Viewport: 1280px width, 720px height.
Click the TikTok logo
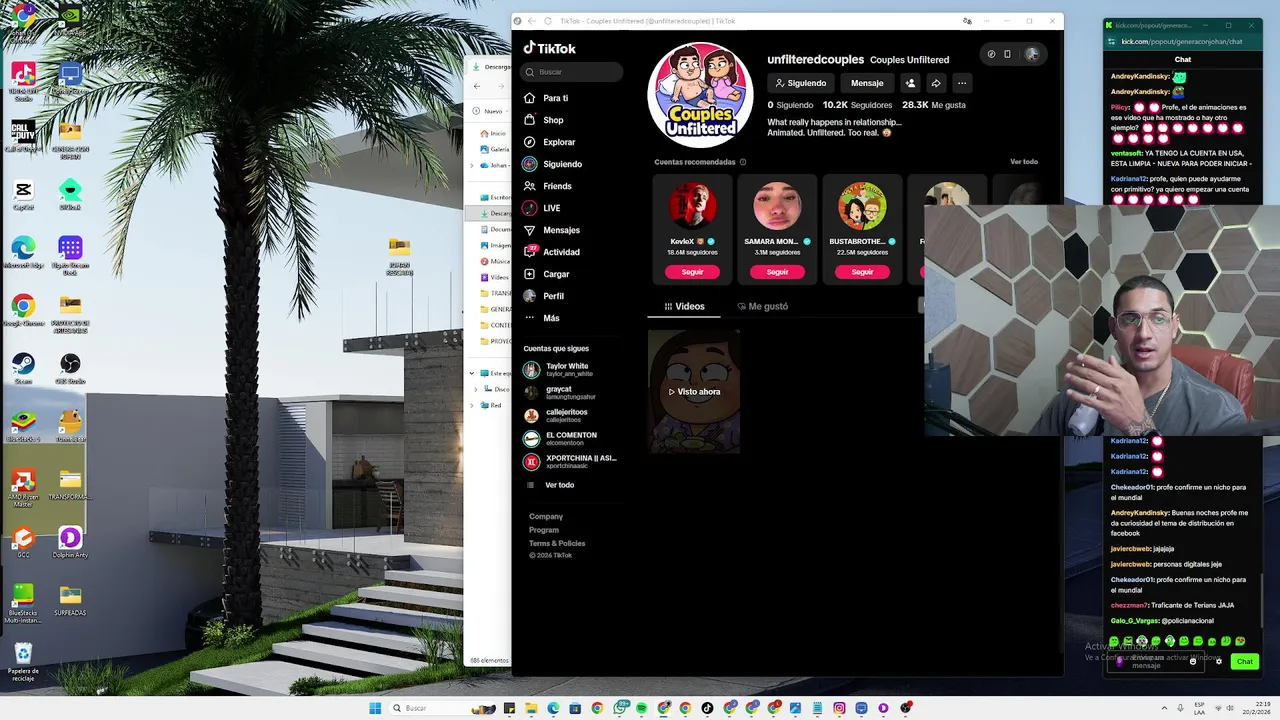[550, 48]
